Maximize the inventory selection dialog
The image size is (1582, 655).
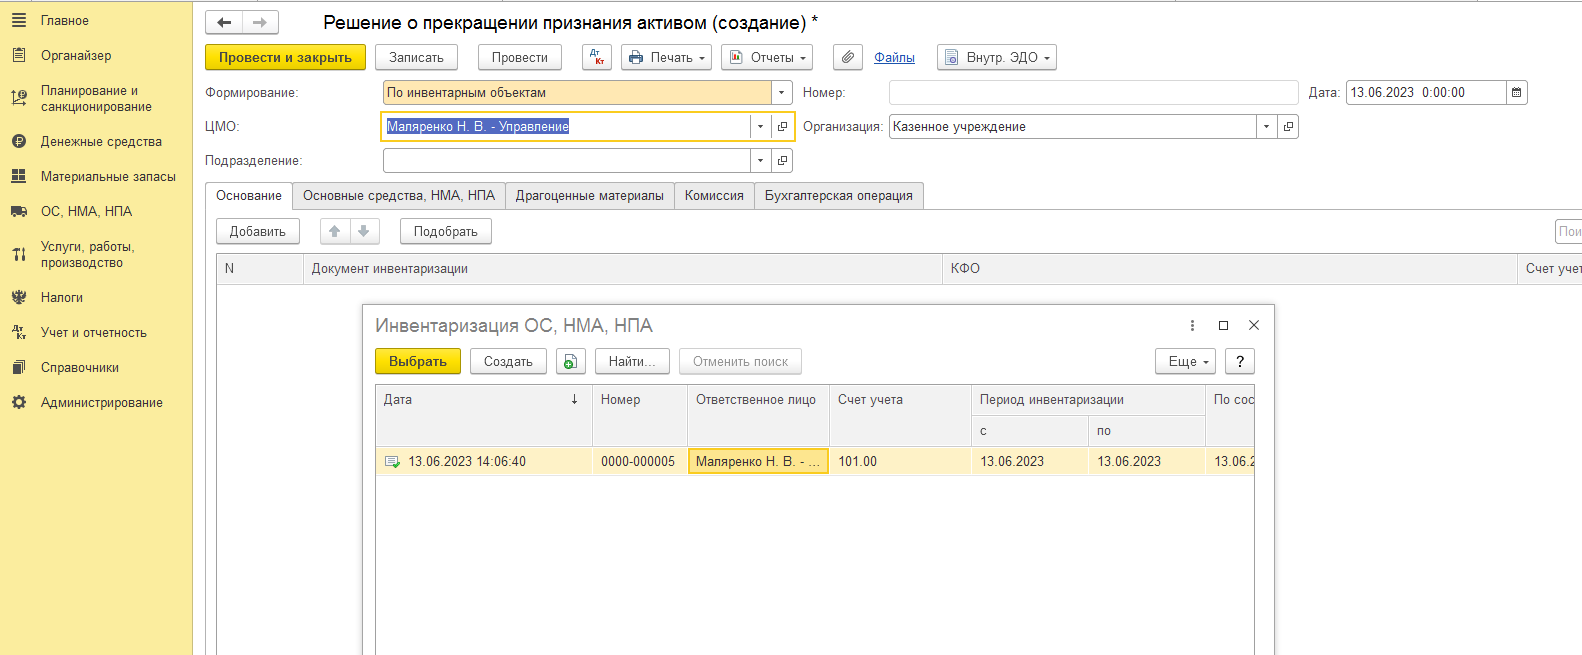tap(1223, 325)
